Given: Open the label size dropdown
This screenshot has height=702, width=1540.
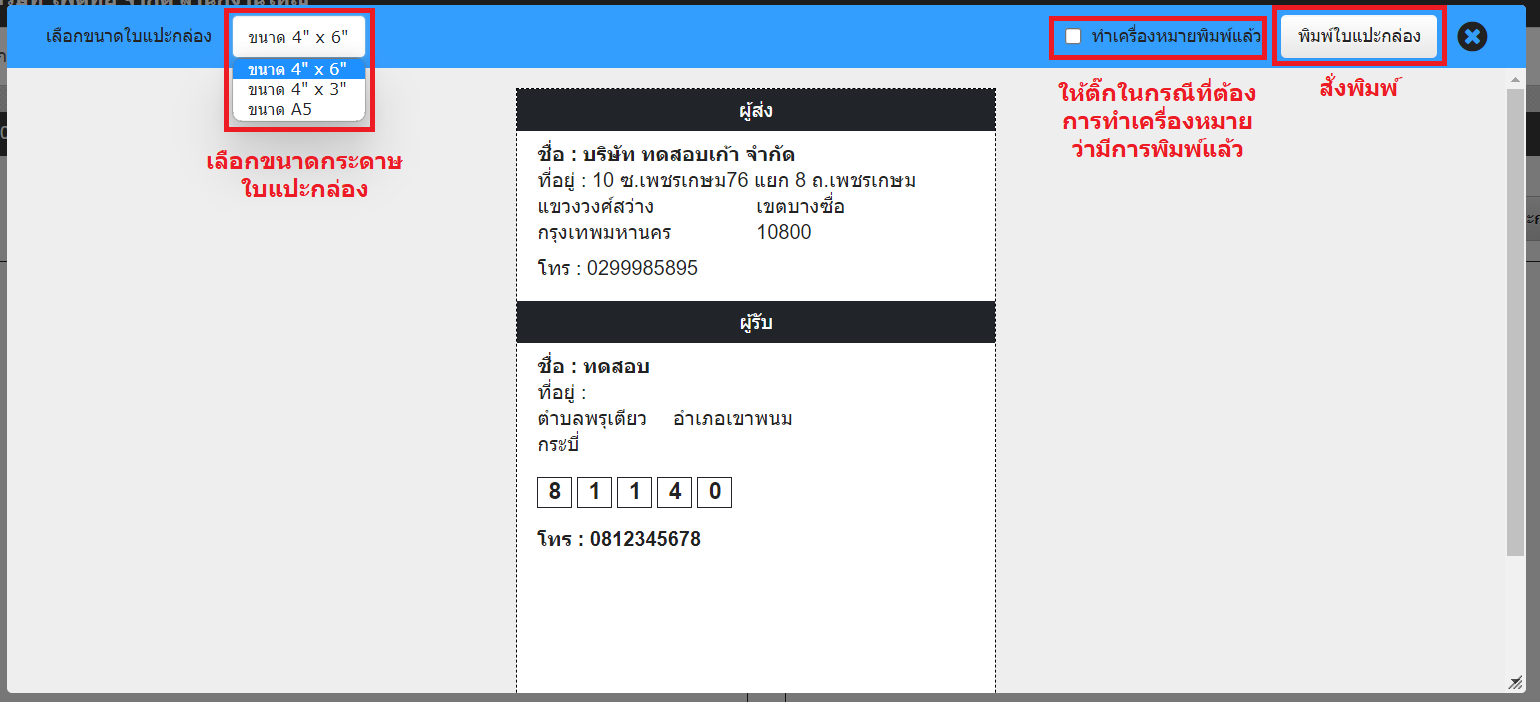Looking at the screenshot, I should tap(298, 37).
